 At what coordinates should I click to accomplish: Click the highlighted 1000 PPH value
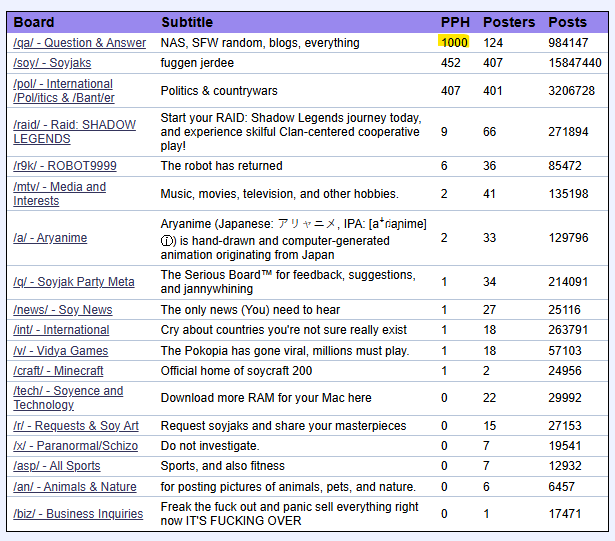point(453,43)
